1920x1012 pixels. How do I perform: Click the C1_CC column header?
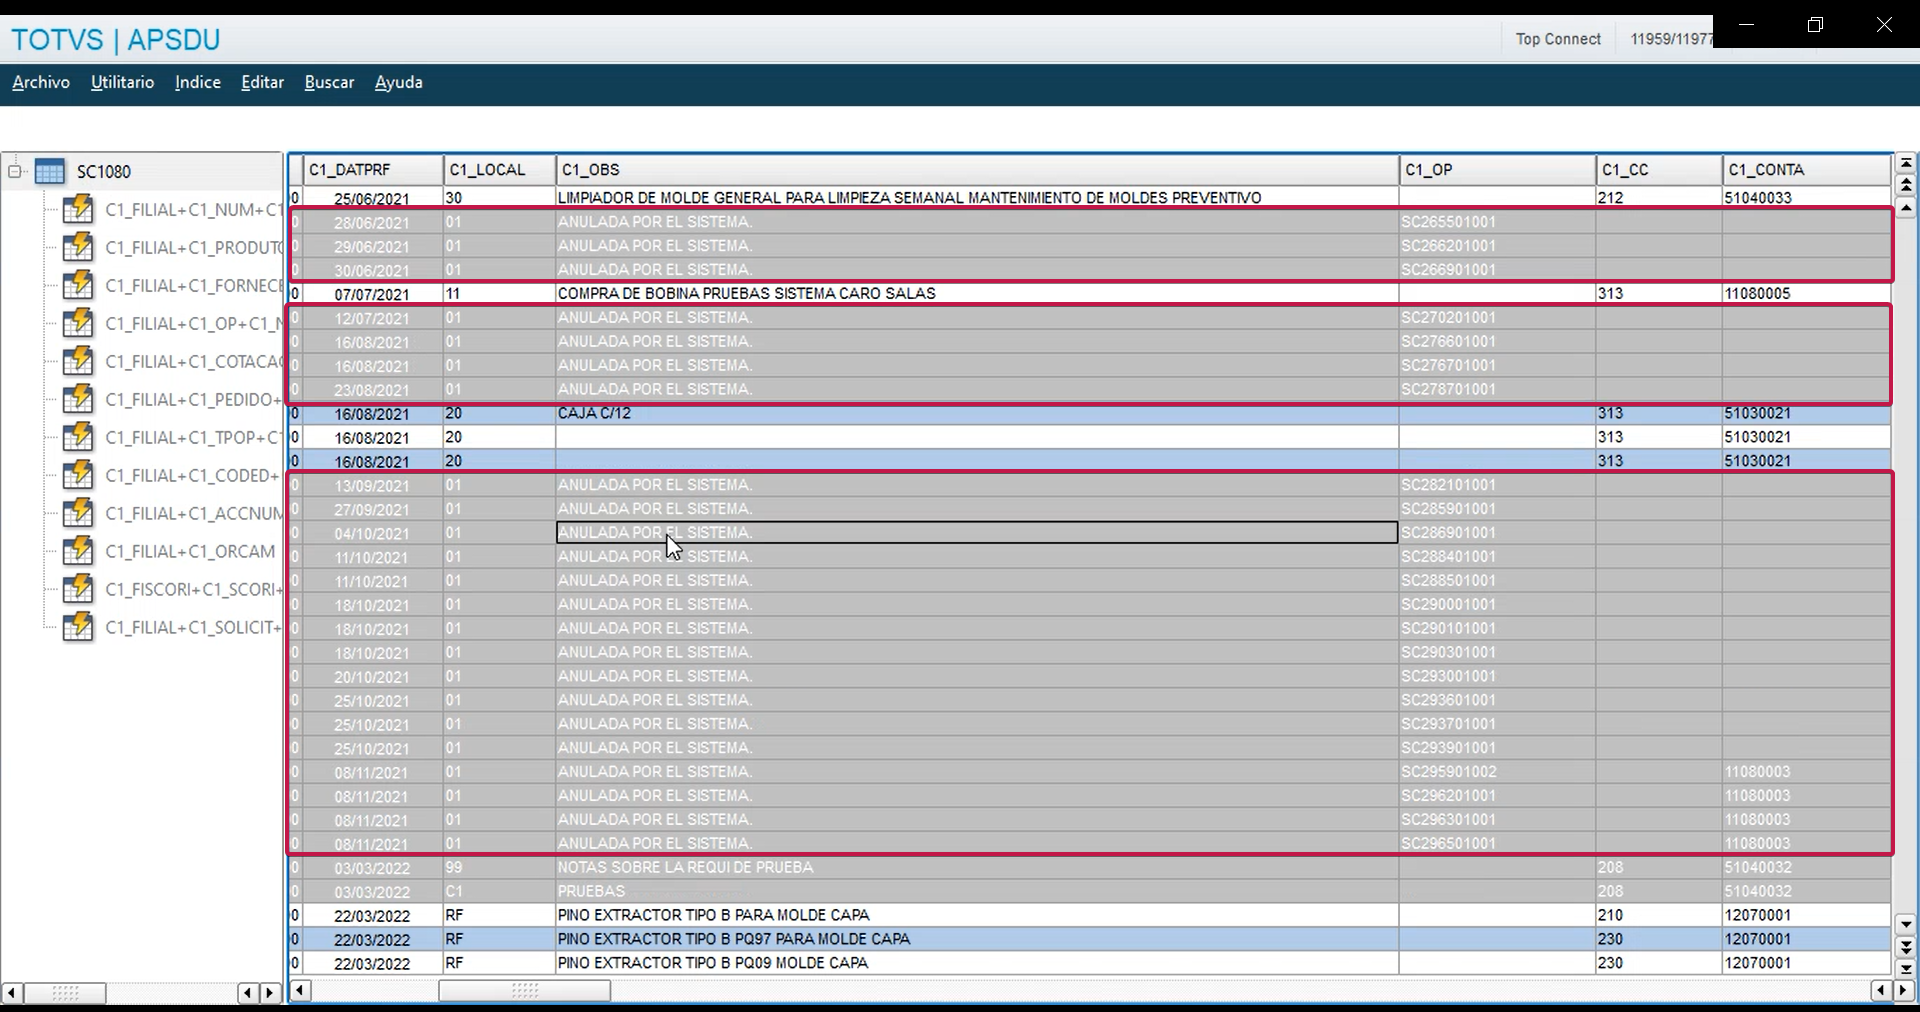coord(1660,170)
